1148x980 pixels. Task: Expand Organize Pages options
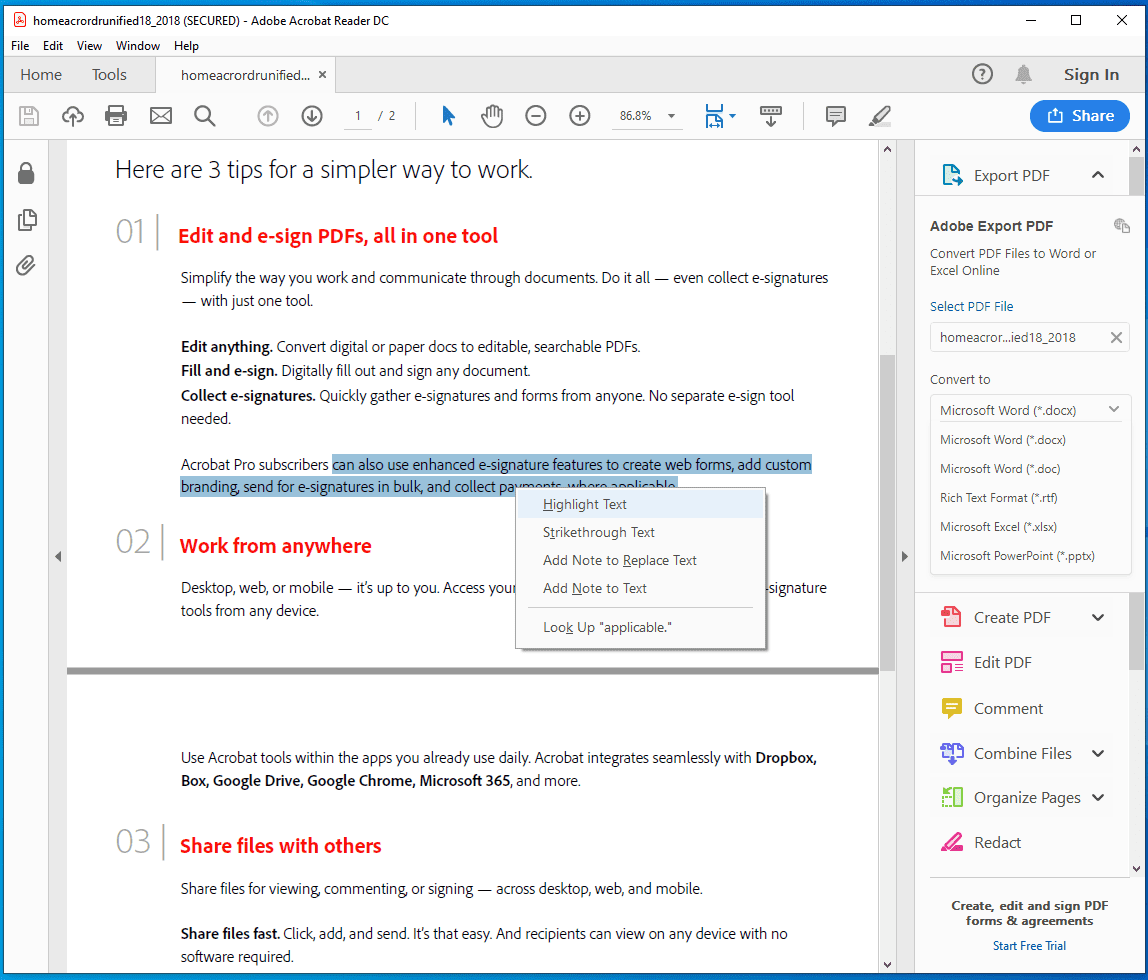pos(1097,797)
